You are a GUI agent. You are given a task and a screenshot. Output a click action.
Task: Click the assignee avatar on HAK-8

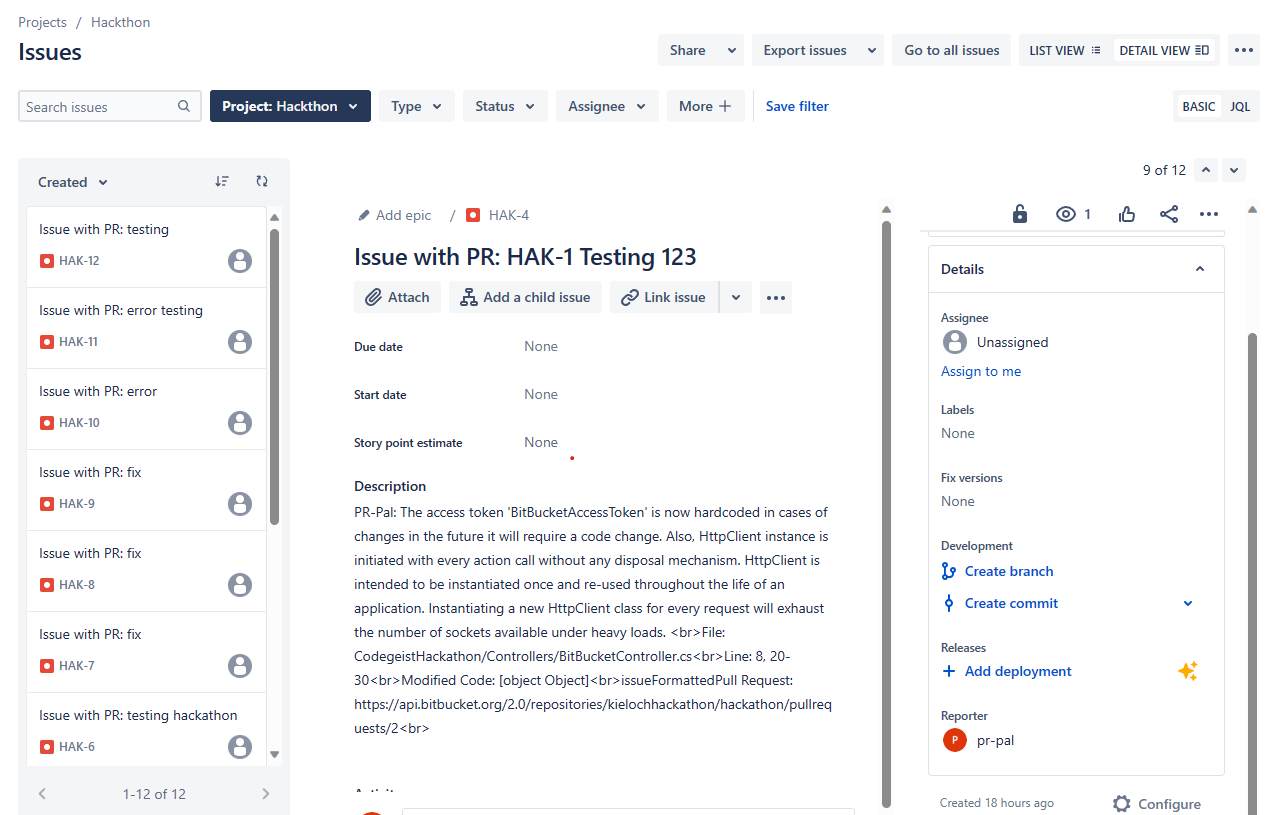pos(240,585)
